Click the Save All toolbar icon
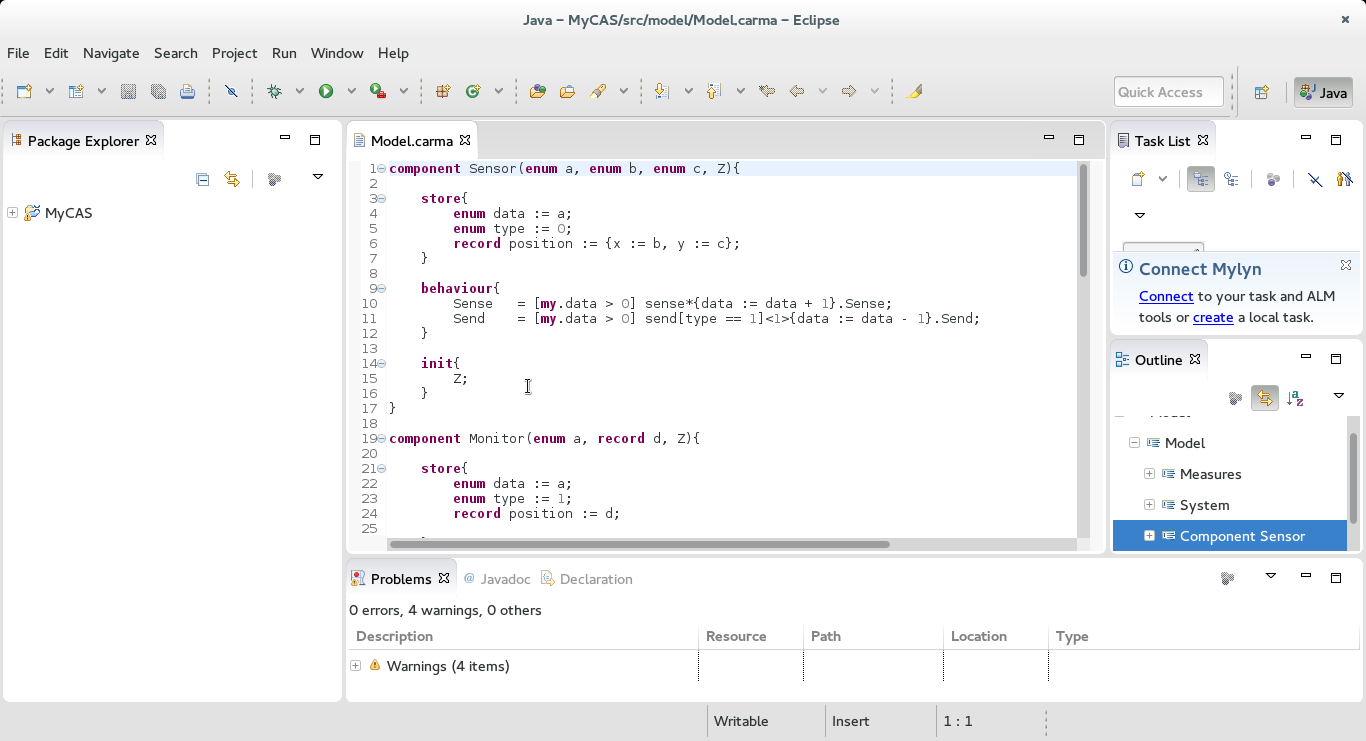 [158, 91]
